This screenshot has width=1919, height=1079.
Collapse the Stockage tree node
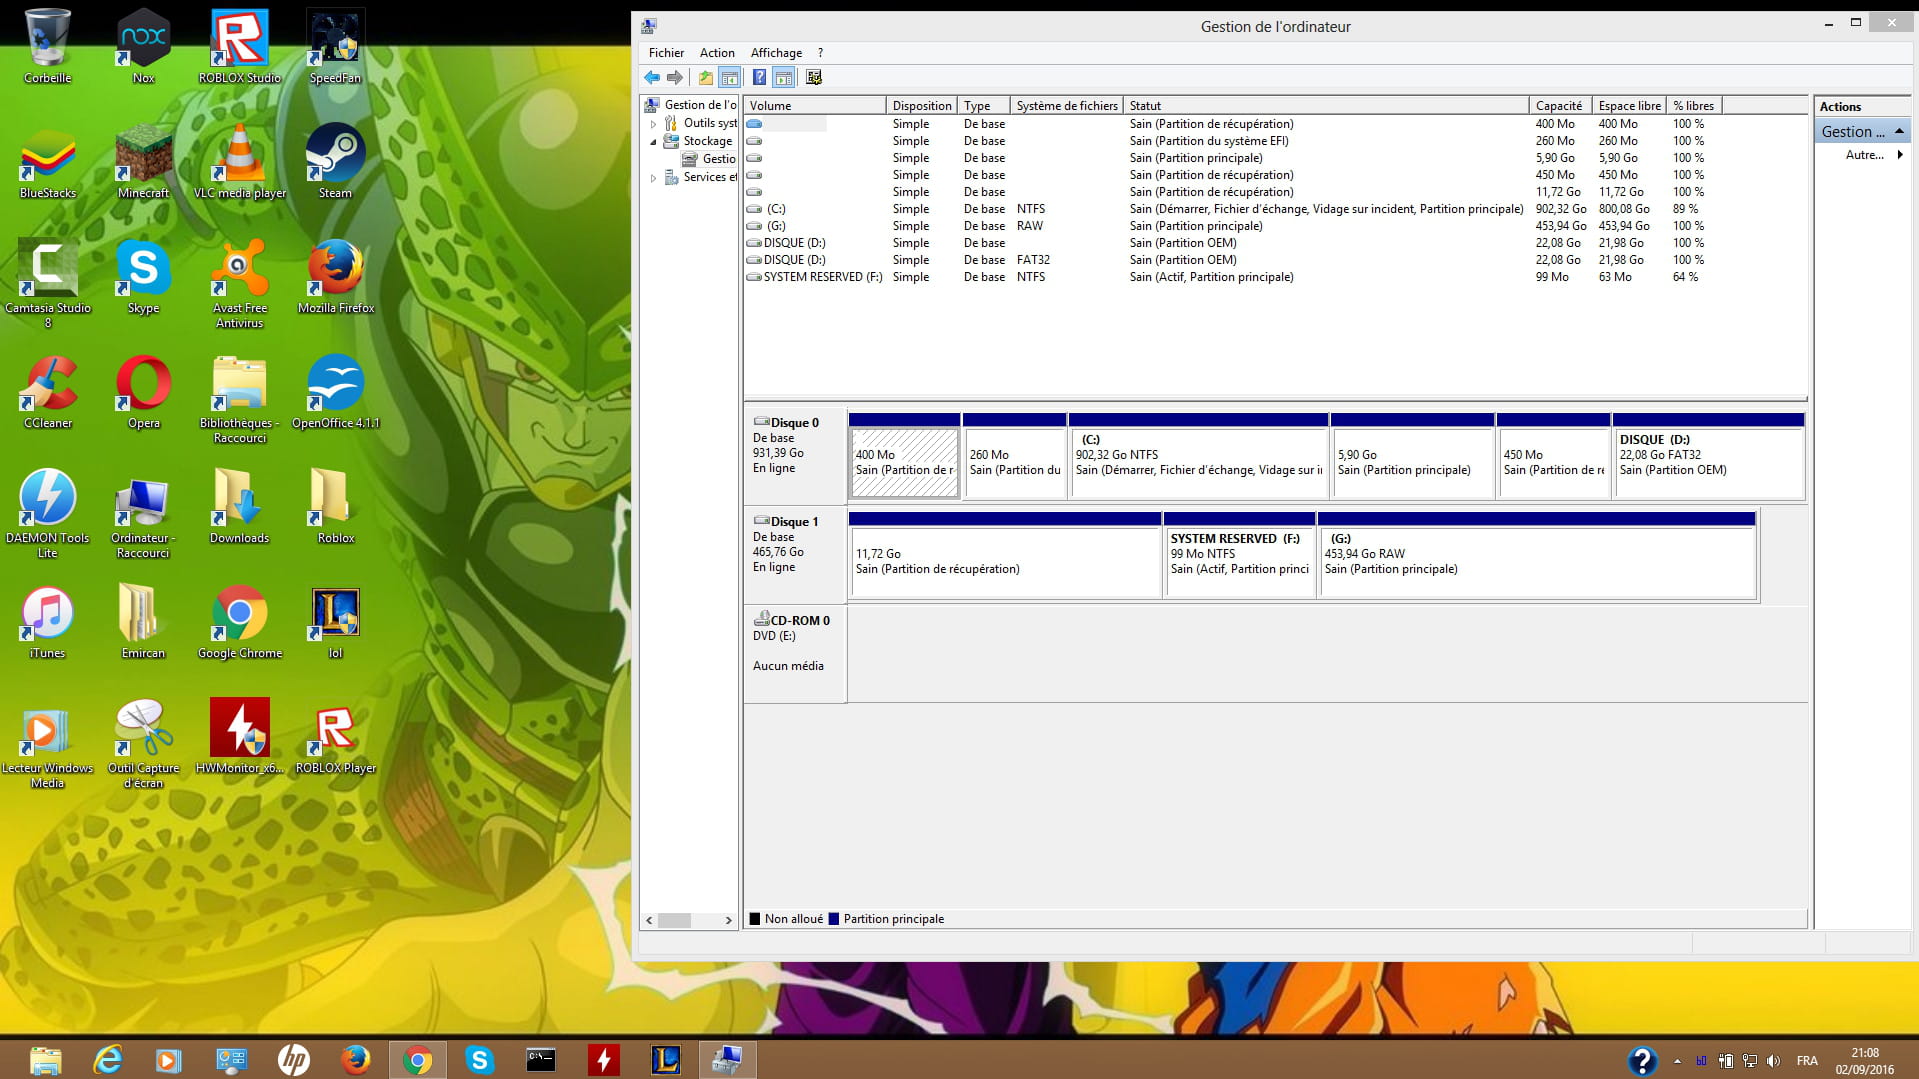pyautogui.click(x=654, y=142)
